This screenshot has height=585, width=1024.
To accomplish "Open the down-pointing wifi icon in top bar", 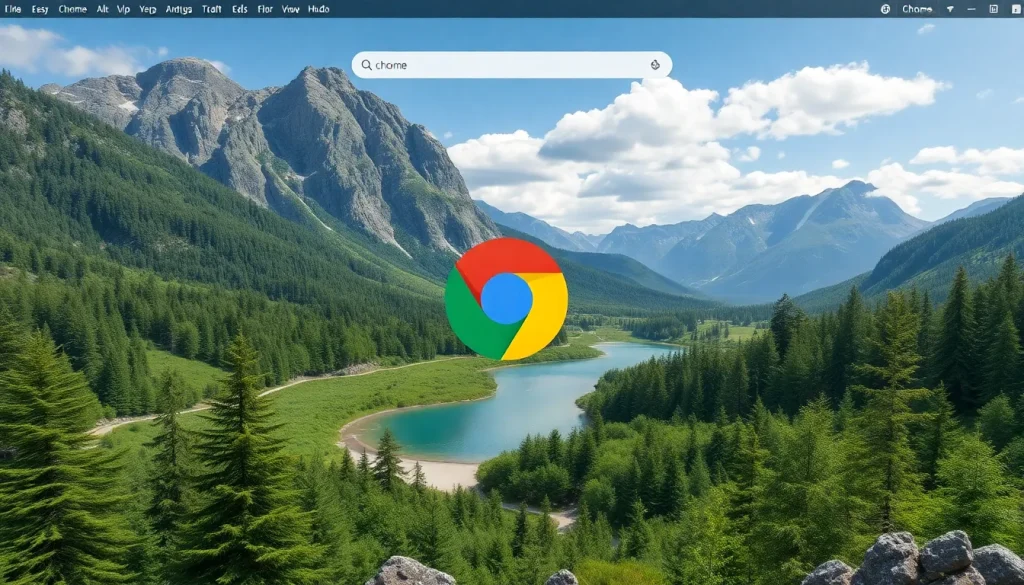I will [950, 9].
